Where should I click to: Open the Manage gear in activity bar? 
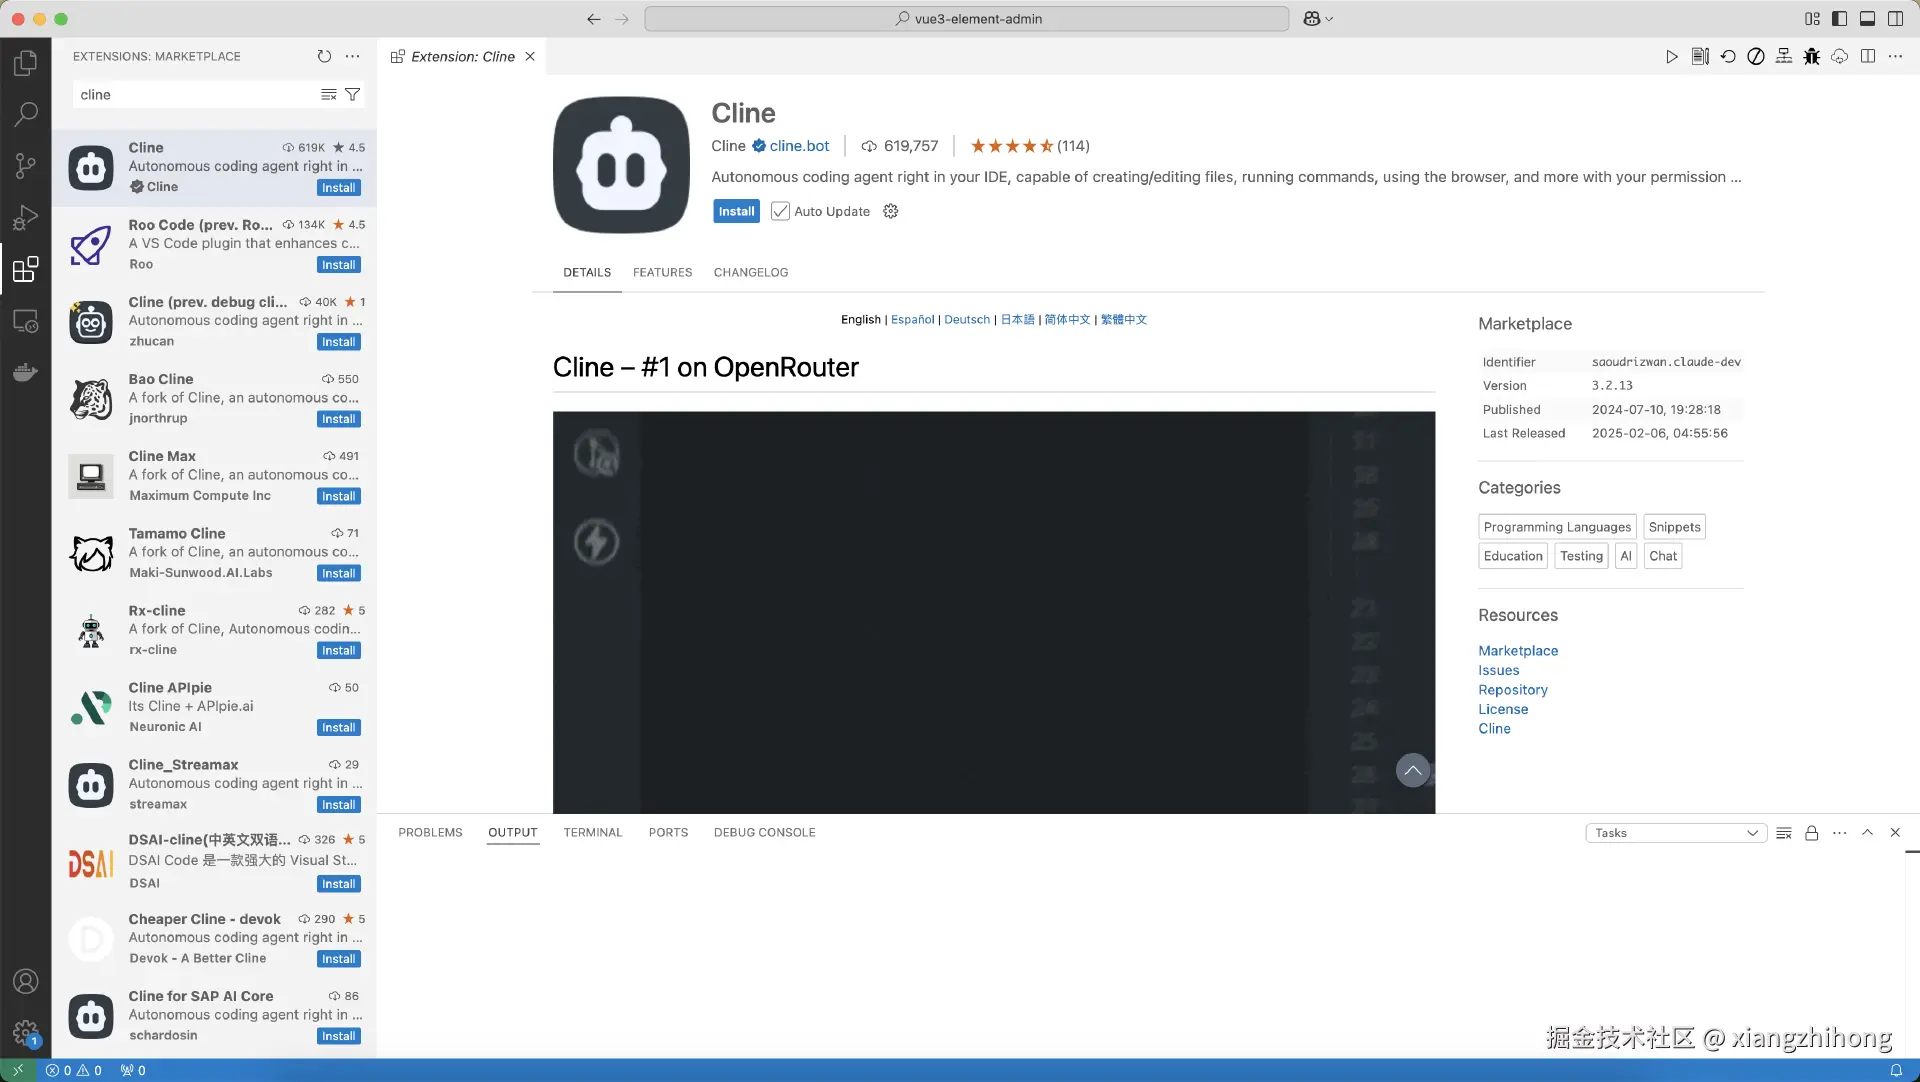[26, 1032]
